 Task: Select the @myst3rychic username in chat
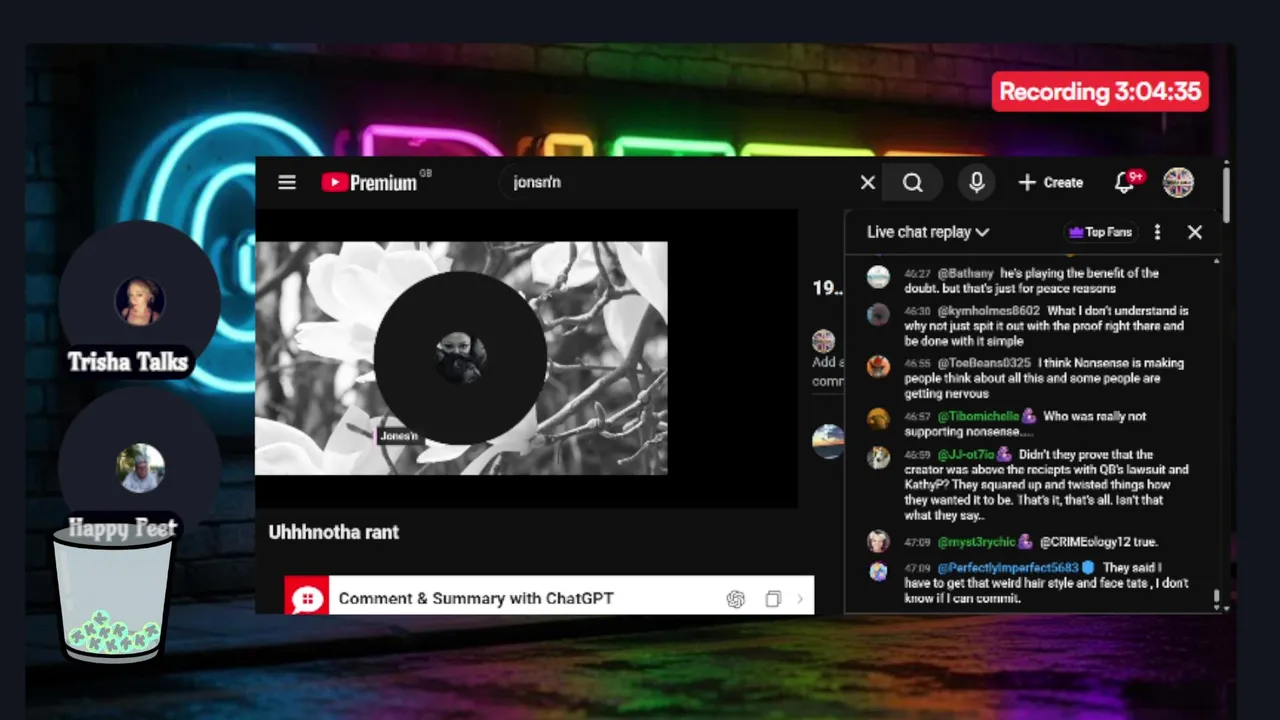[x=976, y=542]
